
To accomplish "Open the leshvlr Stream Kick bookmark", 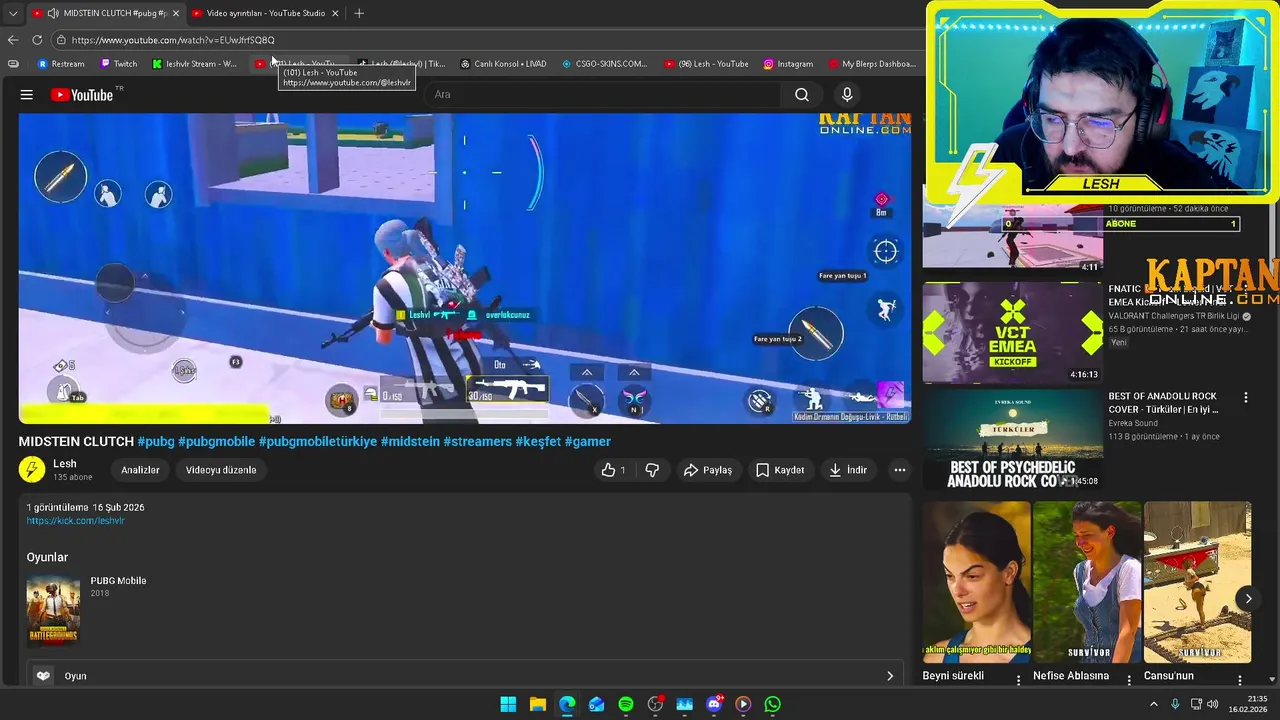I will [x=195, y=64].
